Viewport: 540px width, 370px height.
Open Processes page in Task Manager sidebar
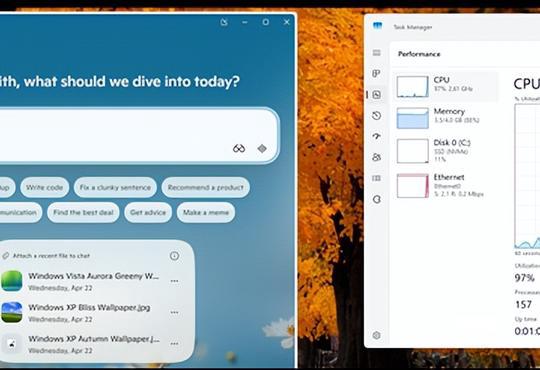[x=376, y=73]
